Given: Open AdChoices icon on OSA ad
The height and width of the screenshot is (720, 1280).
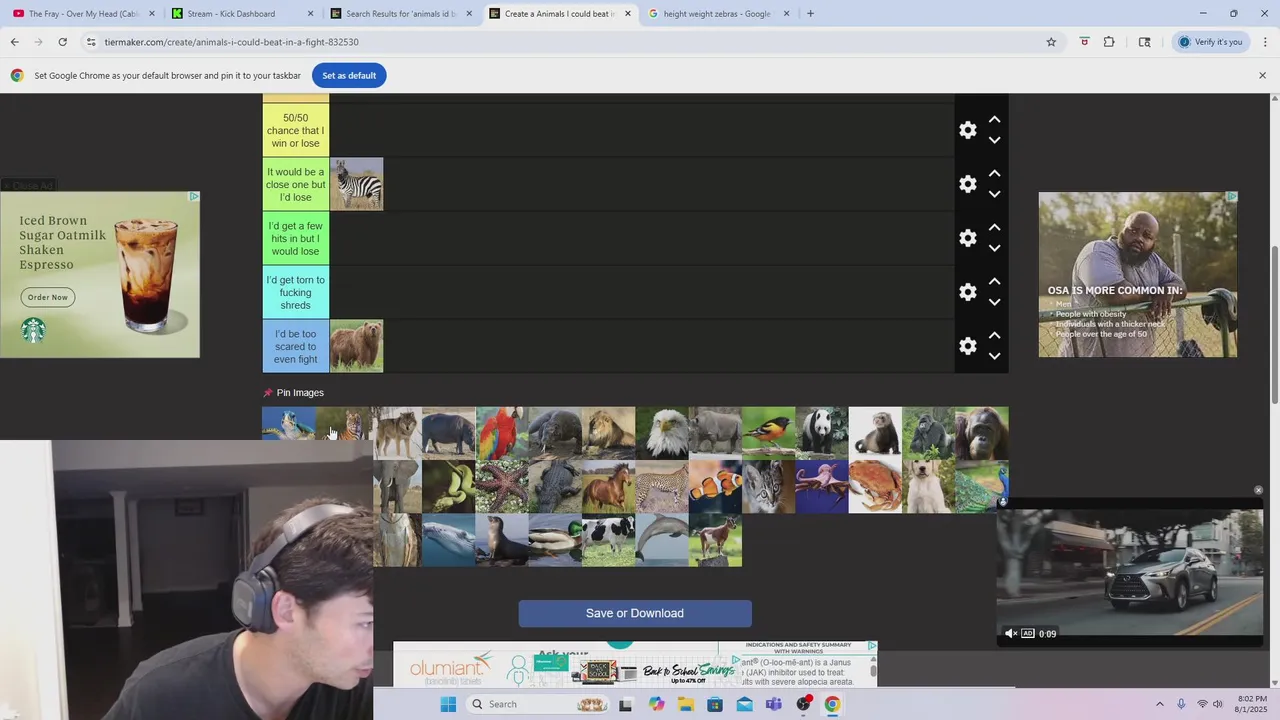Looking at the screenshot, I should click(x=1232, y=197).
